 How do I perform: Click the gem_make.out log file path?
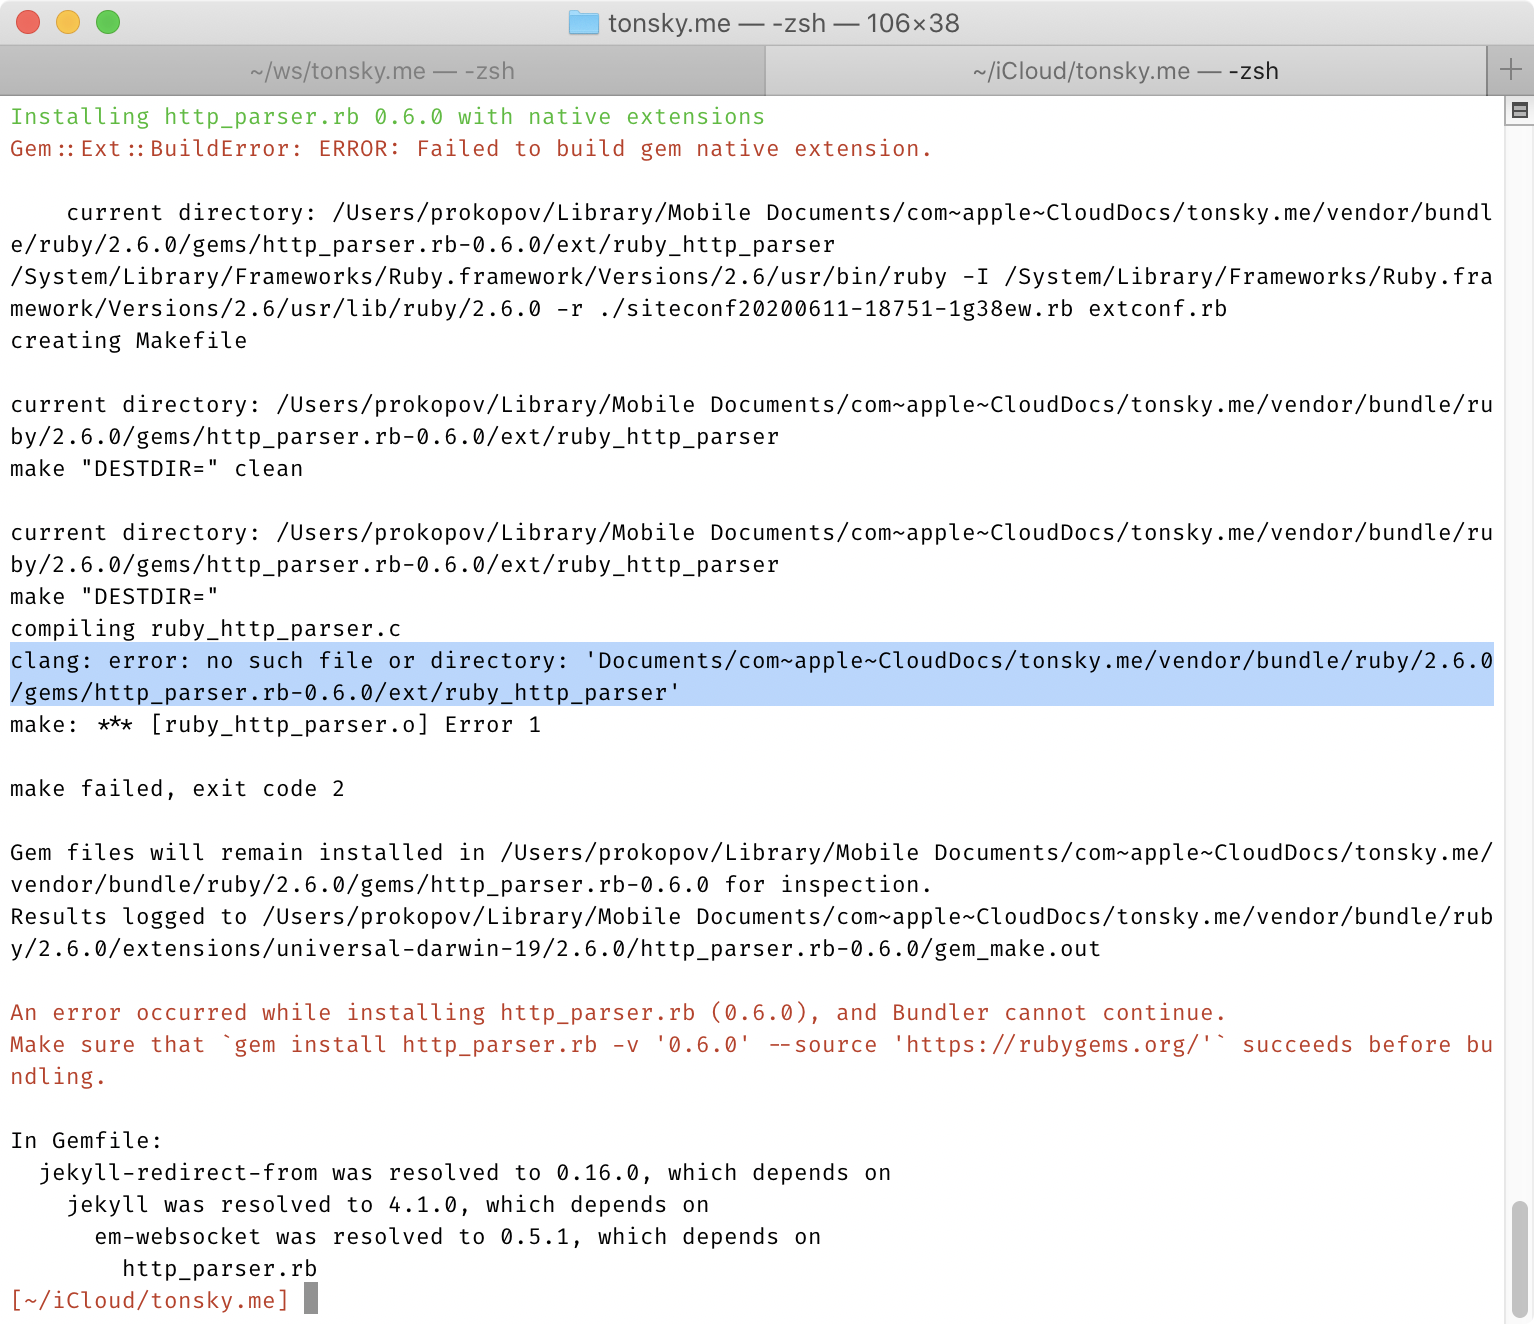pos(1017,949)
